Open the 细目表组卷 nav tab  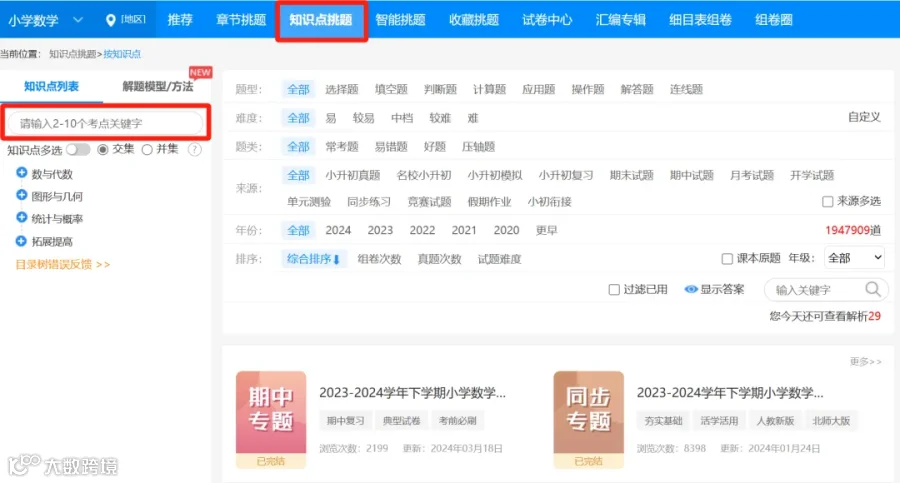[700, 20]
